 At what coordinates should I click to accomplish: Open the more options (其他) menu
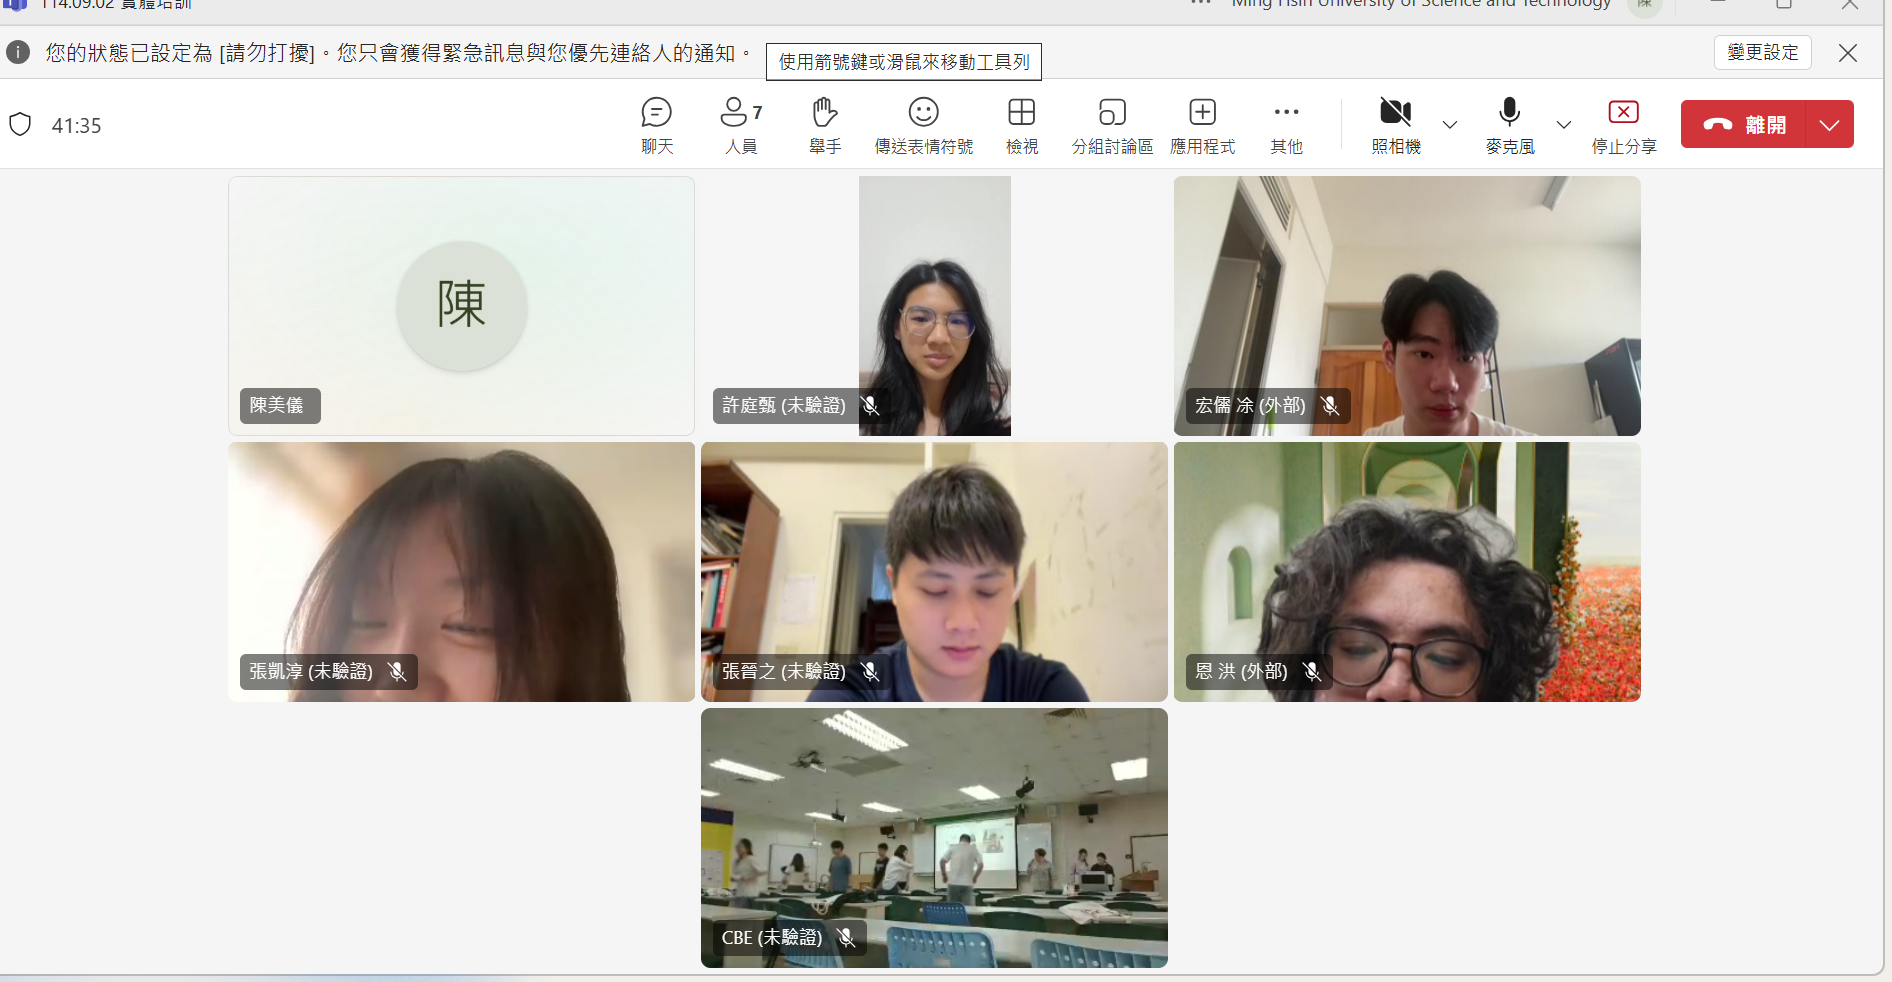pyautogui.click(x=1286, y=125)
